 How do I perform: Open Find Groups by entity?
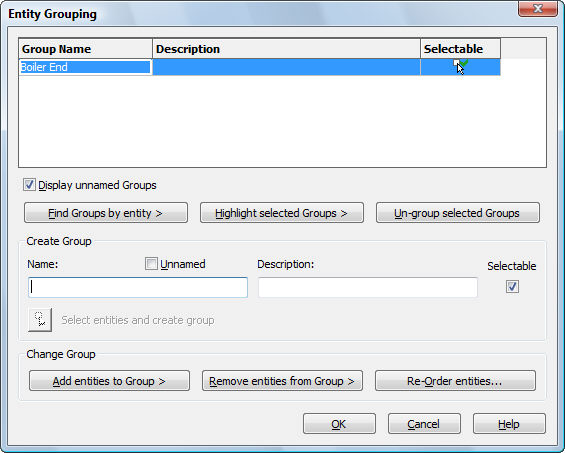click(106, 213)
